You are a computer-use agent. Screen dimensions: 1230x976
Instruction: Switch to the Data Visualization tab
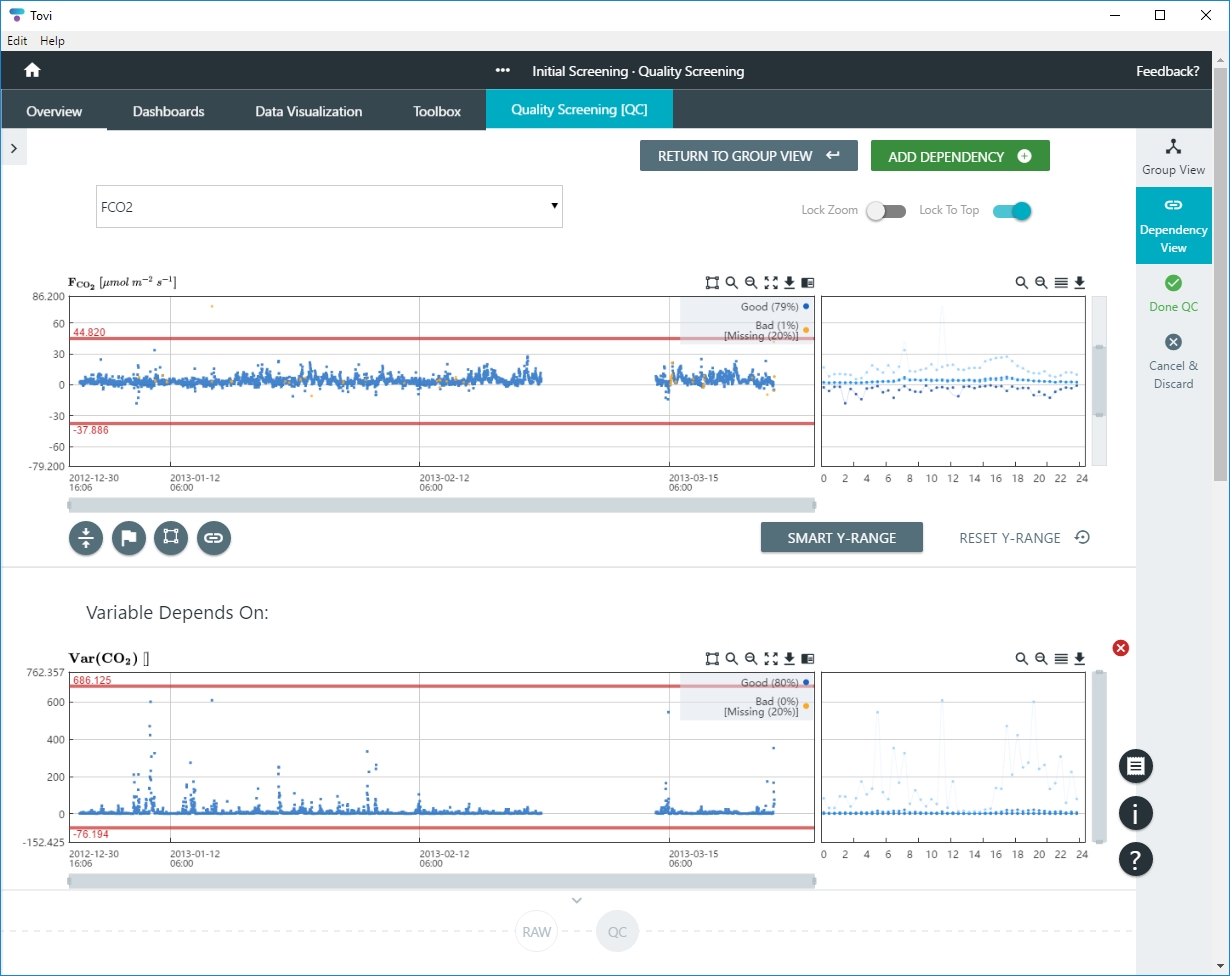point(308,111)
